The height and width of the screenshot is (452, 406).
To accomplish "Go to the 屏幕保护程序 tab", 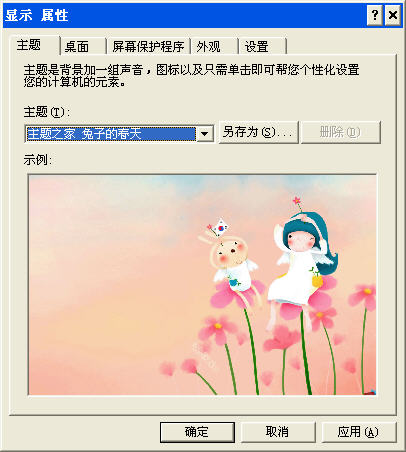I will (x=148, y=47).
